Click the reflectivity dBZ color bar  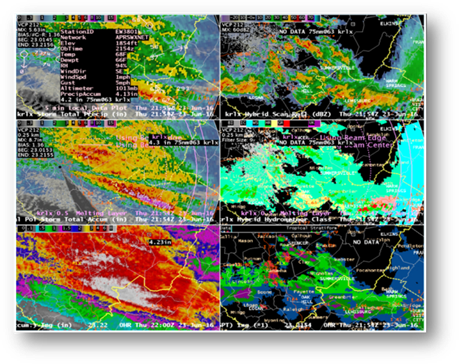271,18
